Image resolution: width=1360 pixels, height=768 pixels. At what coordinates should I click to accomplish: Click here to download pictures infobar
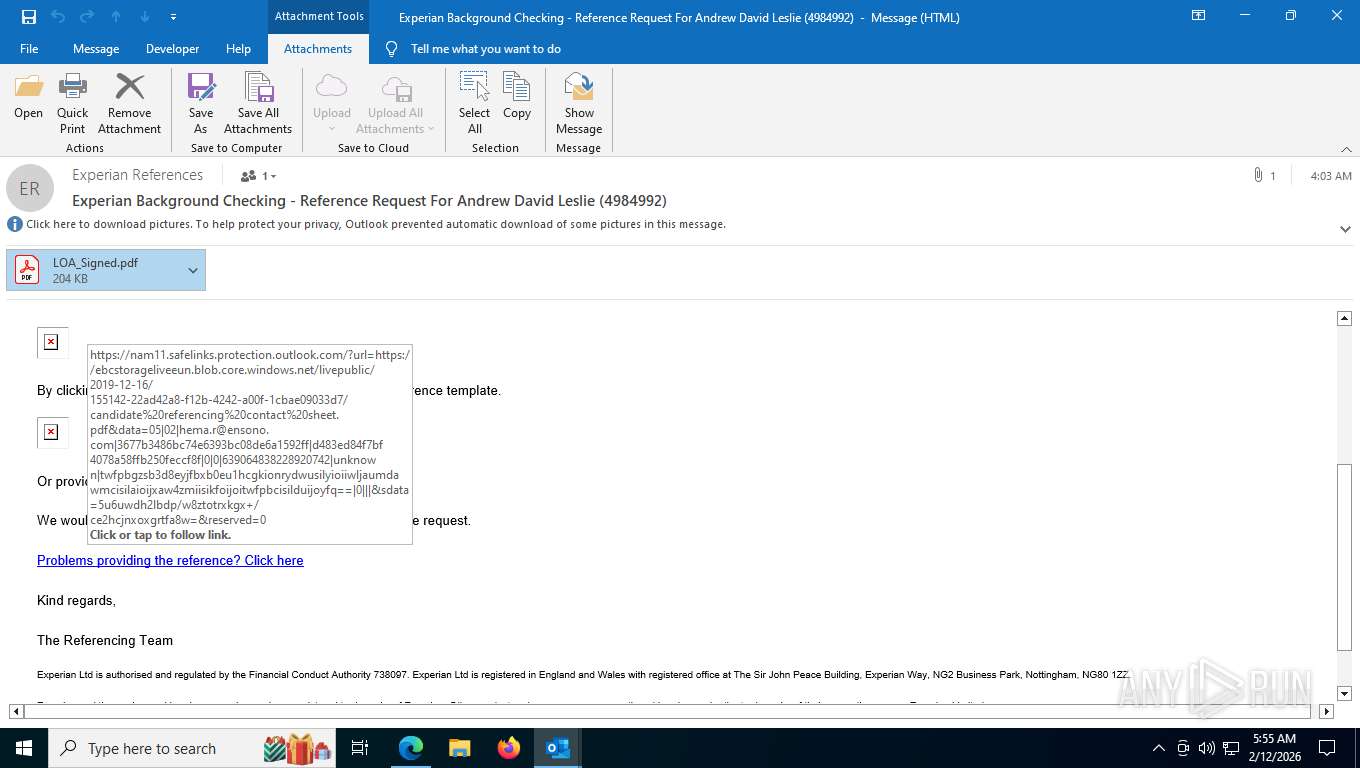point(375,224)
